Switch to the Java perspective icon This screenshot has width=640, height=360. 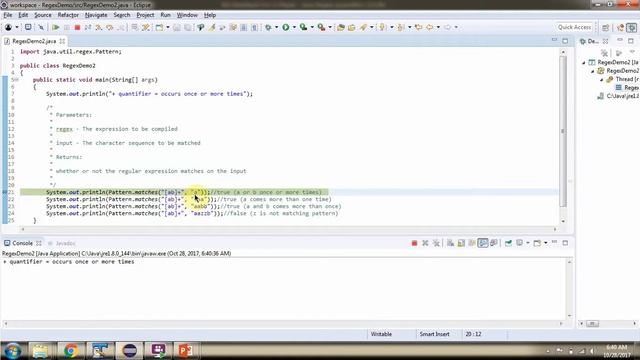[620, 27]
